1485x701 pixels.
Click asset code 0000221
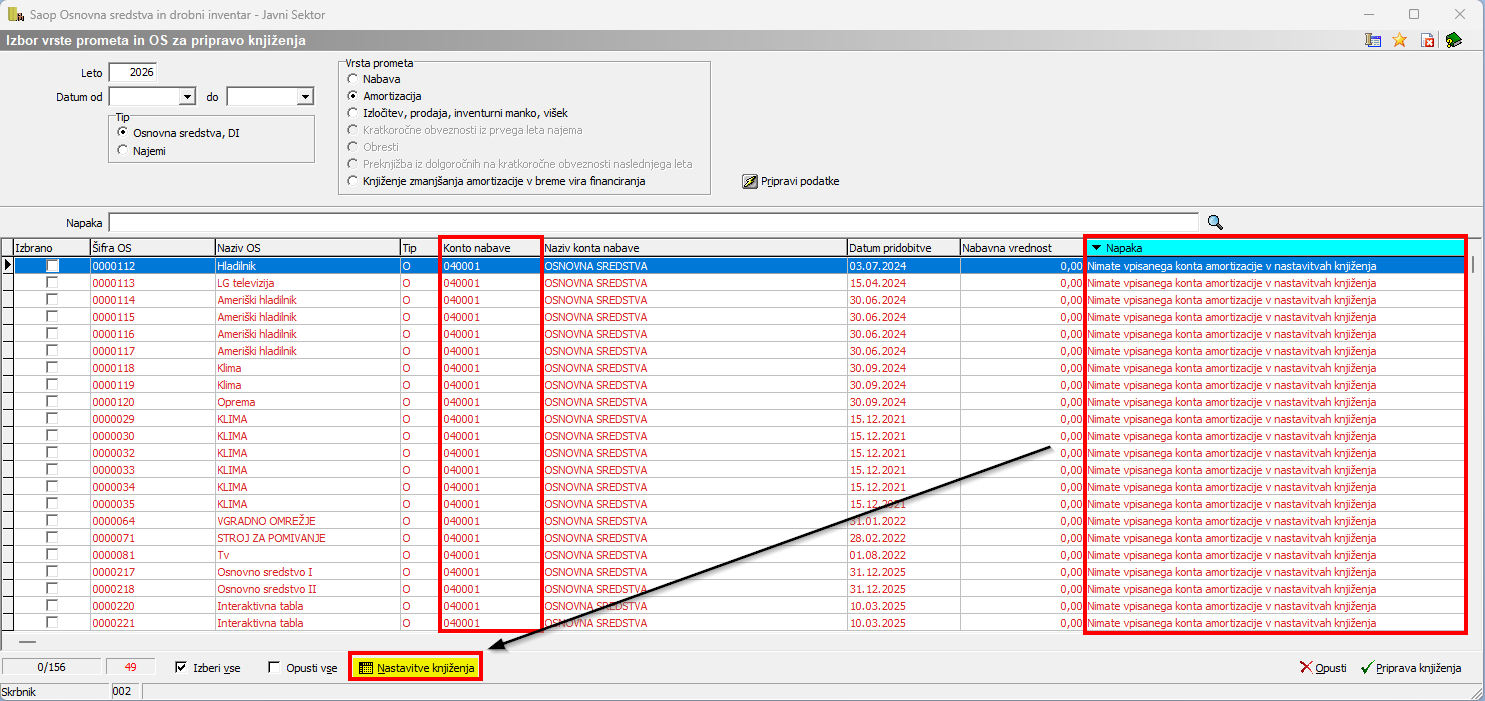coord(113,623)
